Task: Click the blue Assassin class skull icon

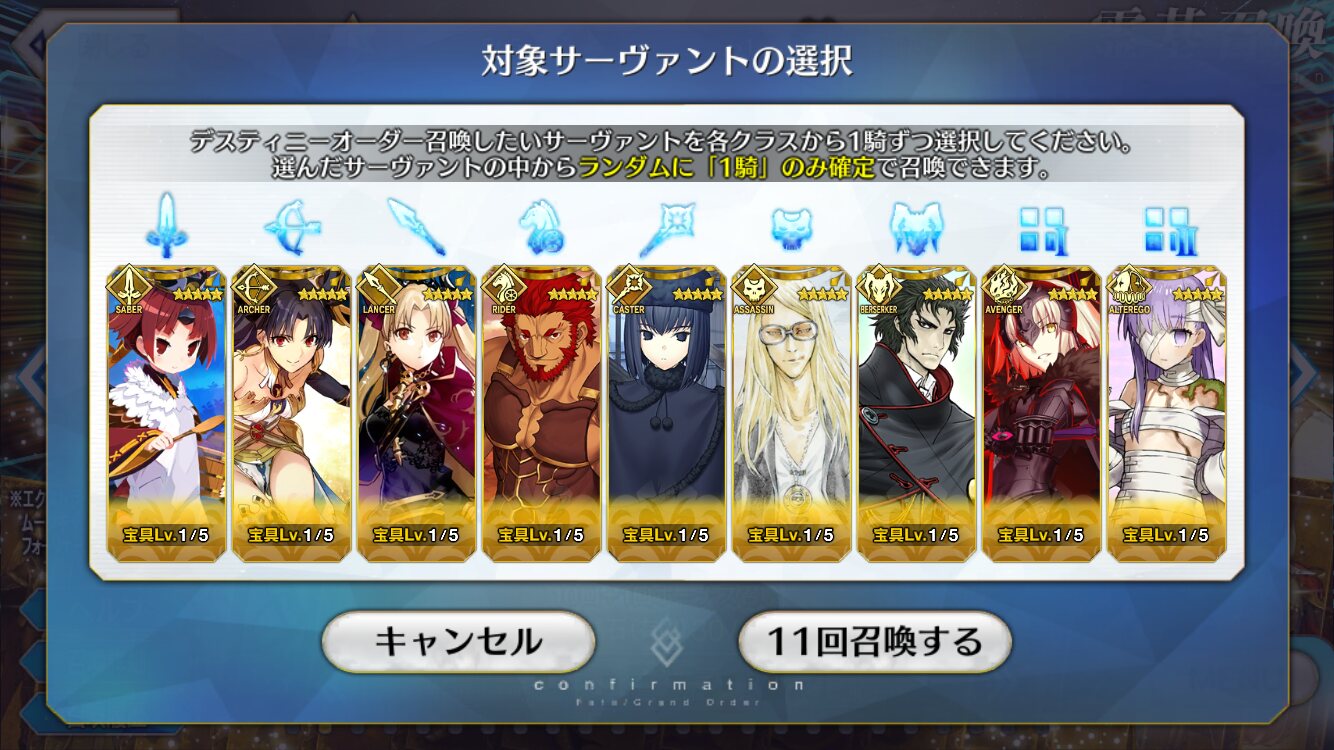Action: 791,229
